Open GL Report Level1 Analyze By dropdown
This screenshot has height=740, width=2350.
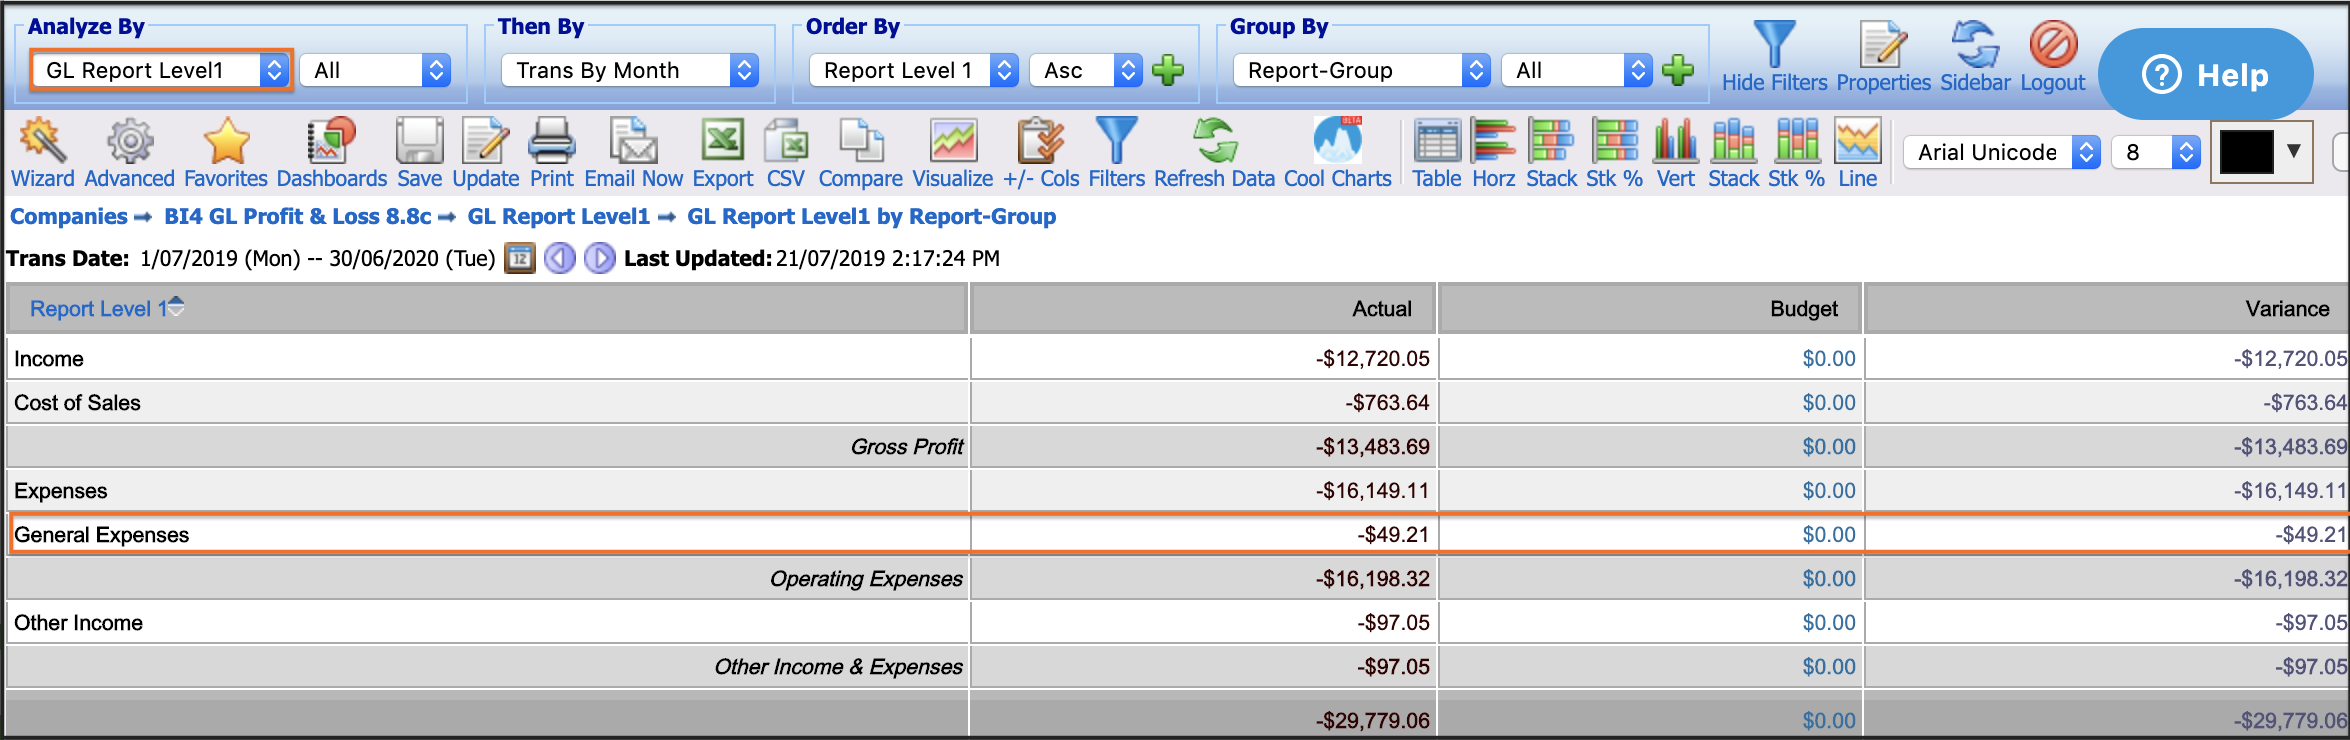pyautogui.click(x=161, y=70)
